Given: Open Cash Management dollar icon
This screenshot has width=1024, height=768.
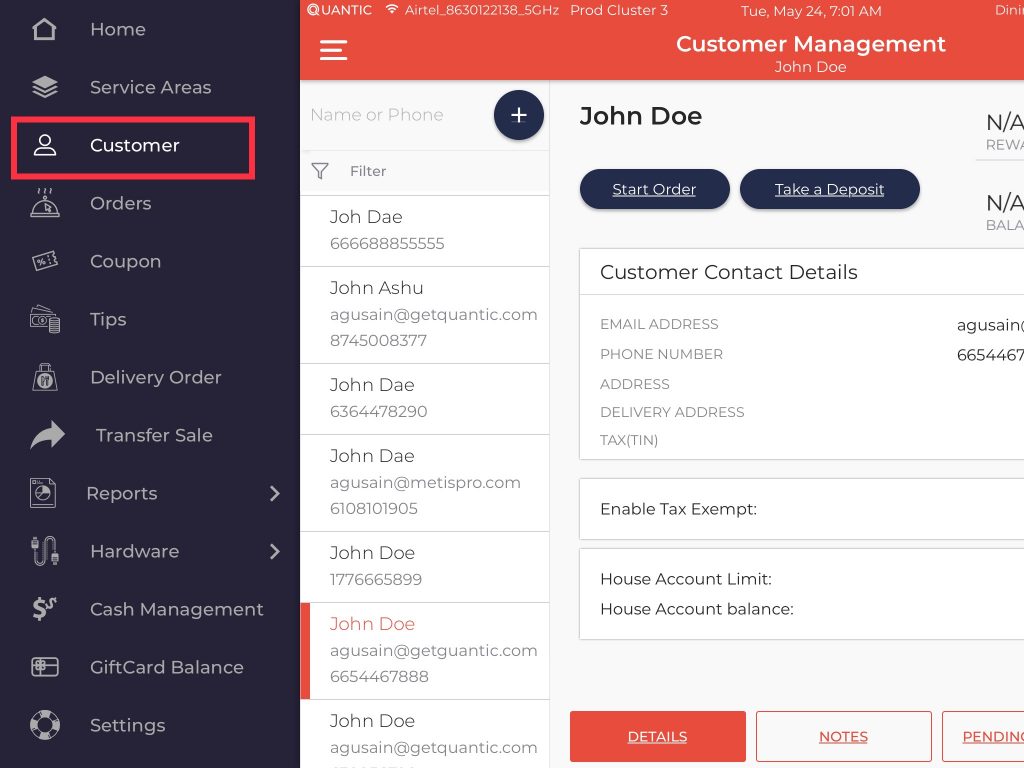Looking at the screenshot, I should pos(45,609).
